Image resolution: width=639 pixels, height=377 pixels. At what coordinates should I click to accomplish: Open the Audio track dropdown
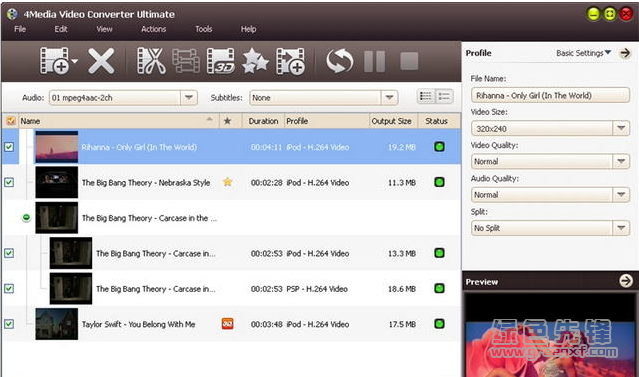click(189, 98)
